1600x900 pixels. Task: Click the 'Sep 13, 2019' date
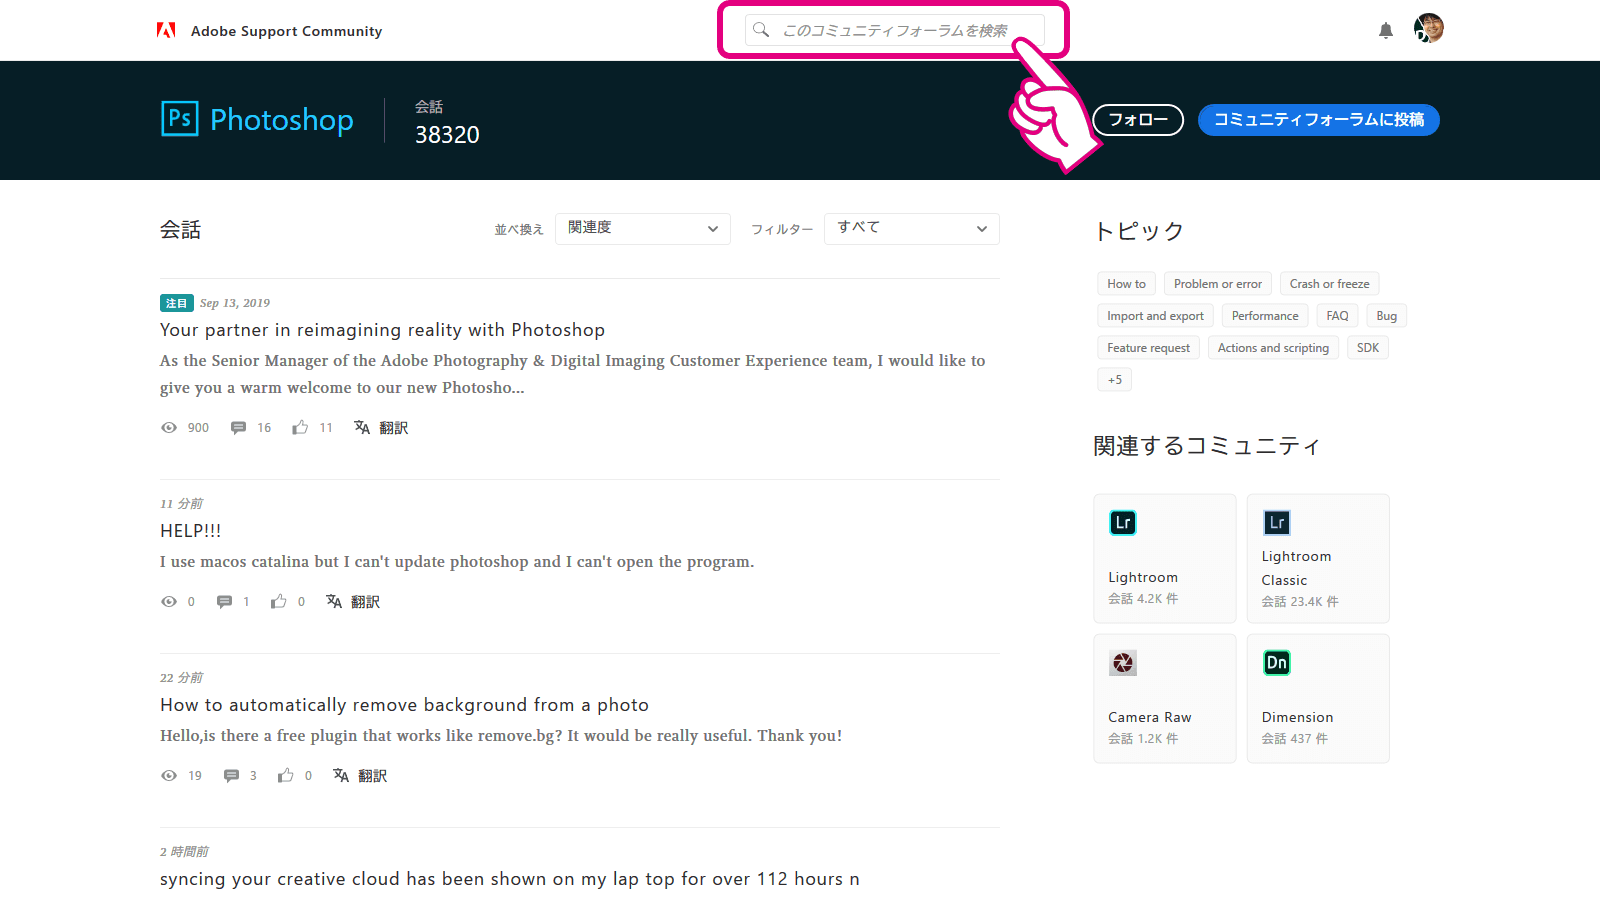tap(235, 303)
